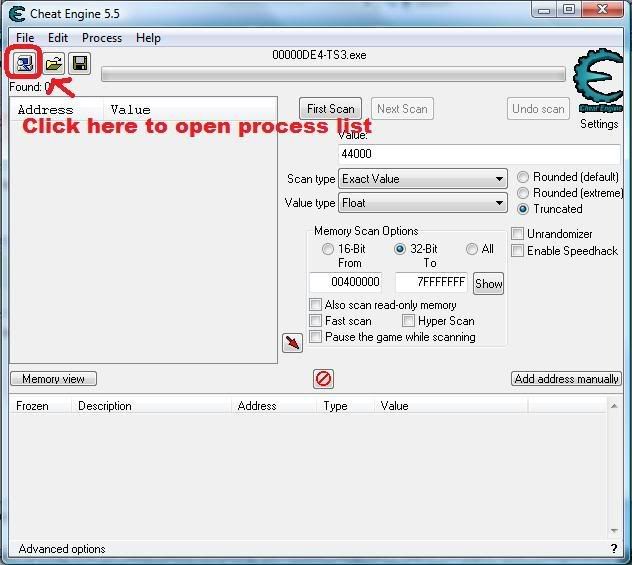Save the current table with floppy icon
The height and width of the screenshot is (565, 632).
click(x=79, y=63)
